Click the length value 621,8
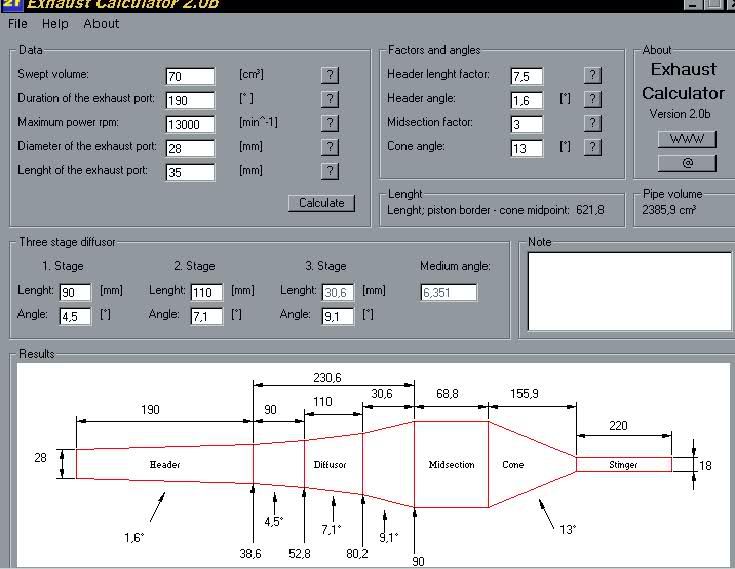 [x=590, y=210]
